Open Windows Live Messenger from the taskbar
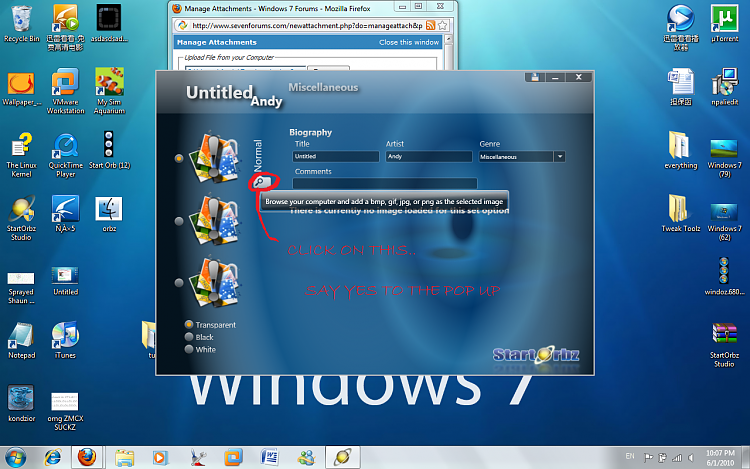Viewport: 750px width, 469px height. tap(306, 458)
